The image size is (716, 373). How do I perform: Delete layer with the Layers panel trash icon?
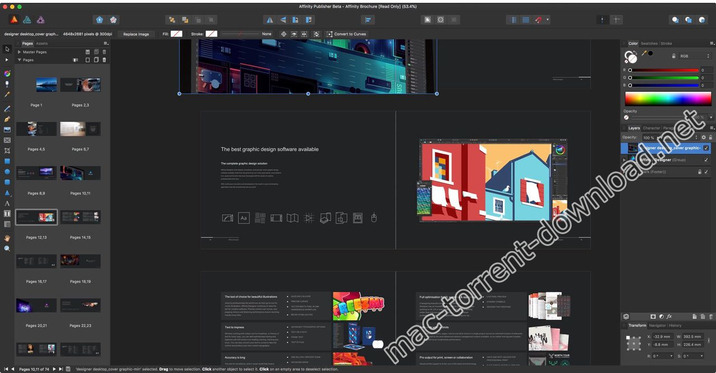tap(710, 316)
